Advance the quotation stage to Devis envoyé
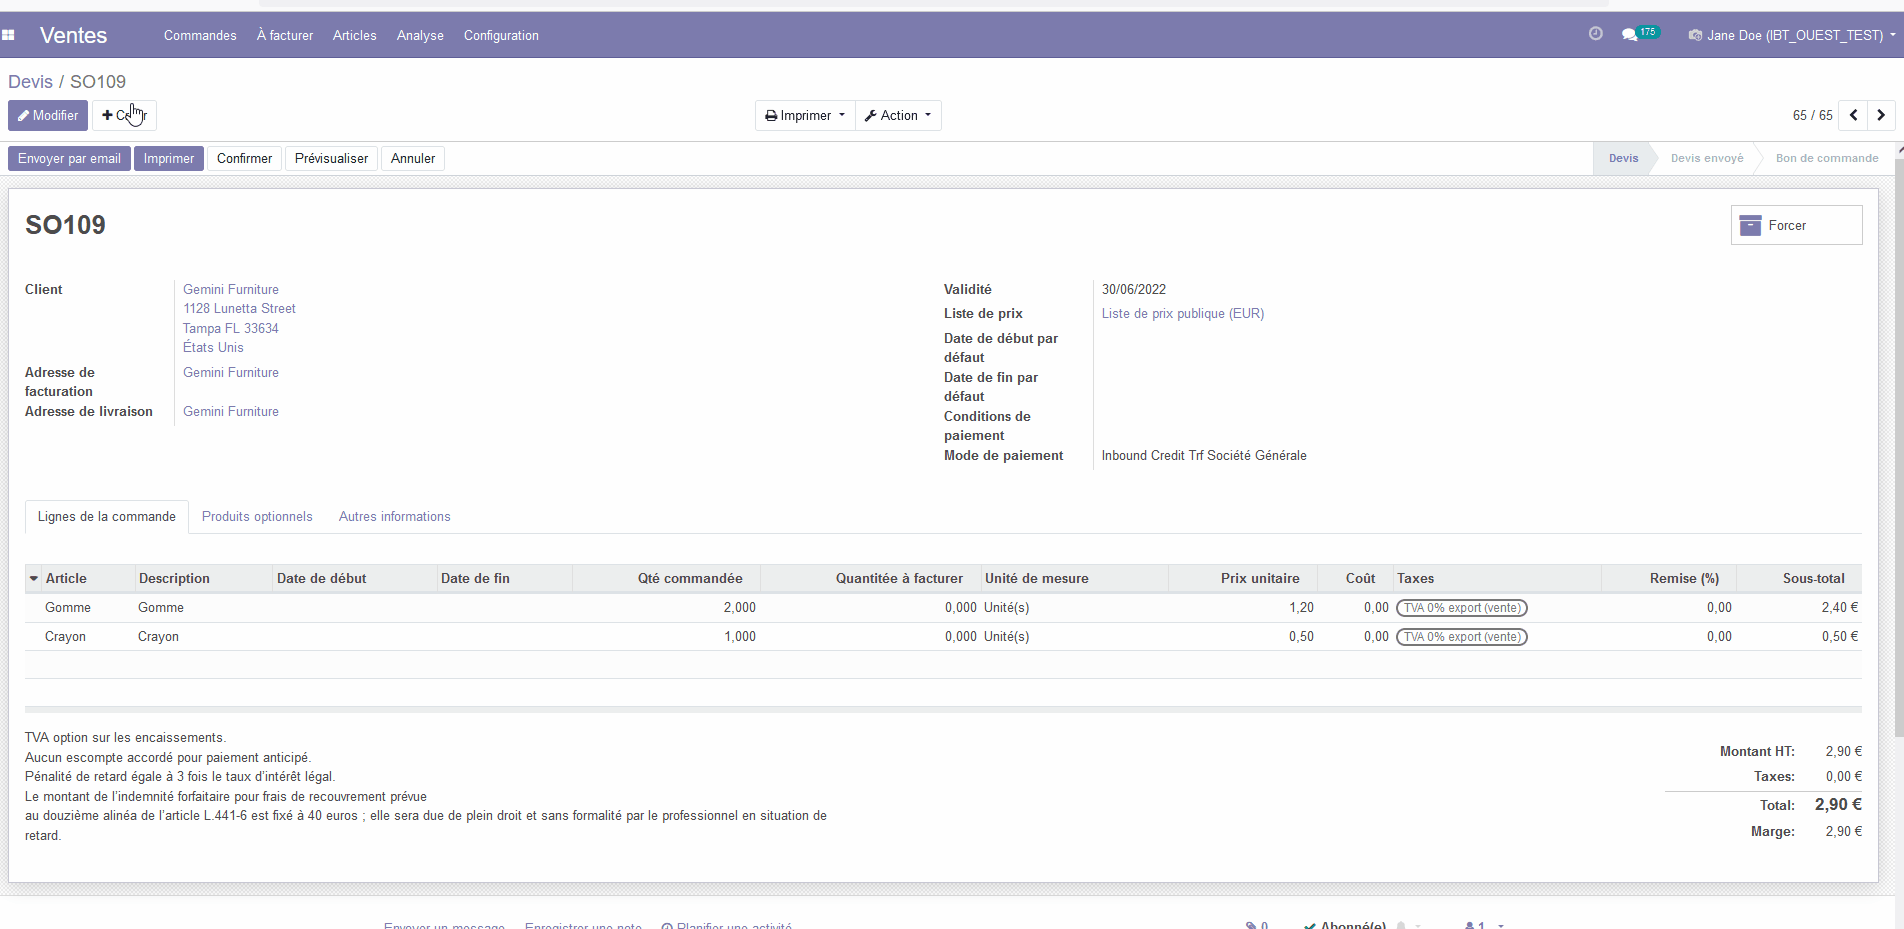 click(x=1707, y=158)
